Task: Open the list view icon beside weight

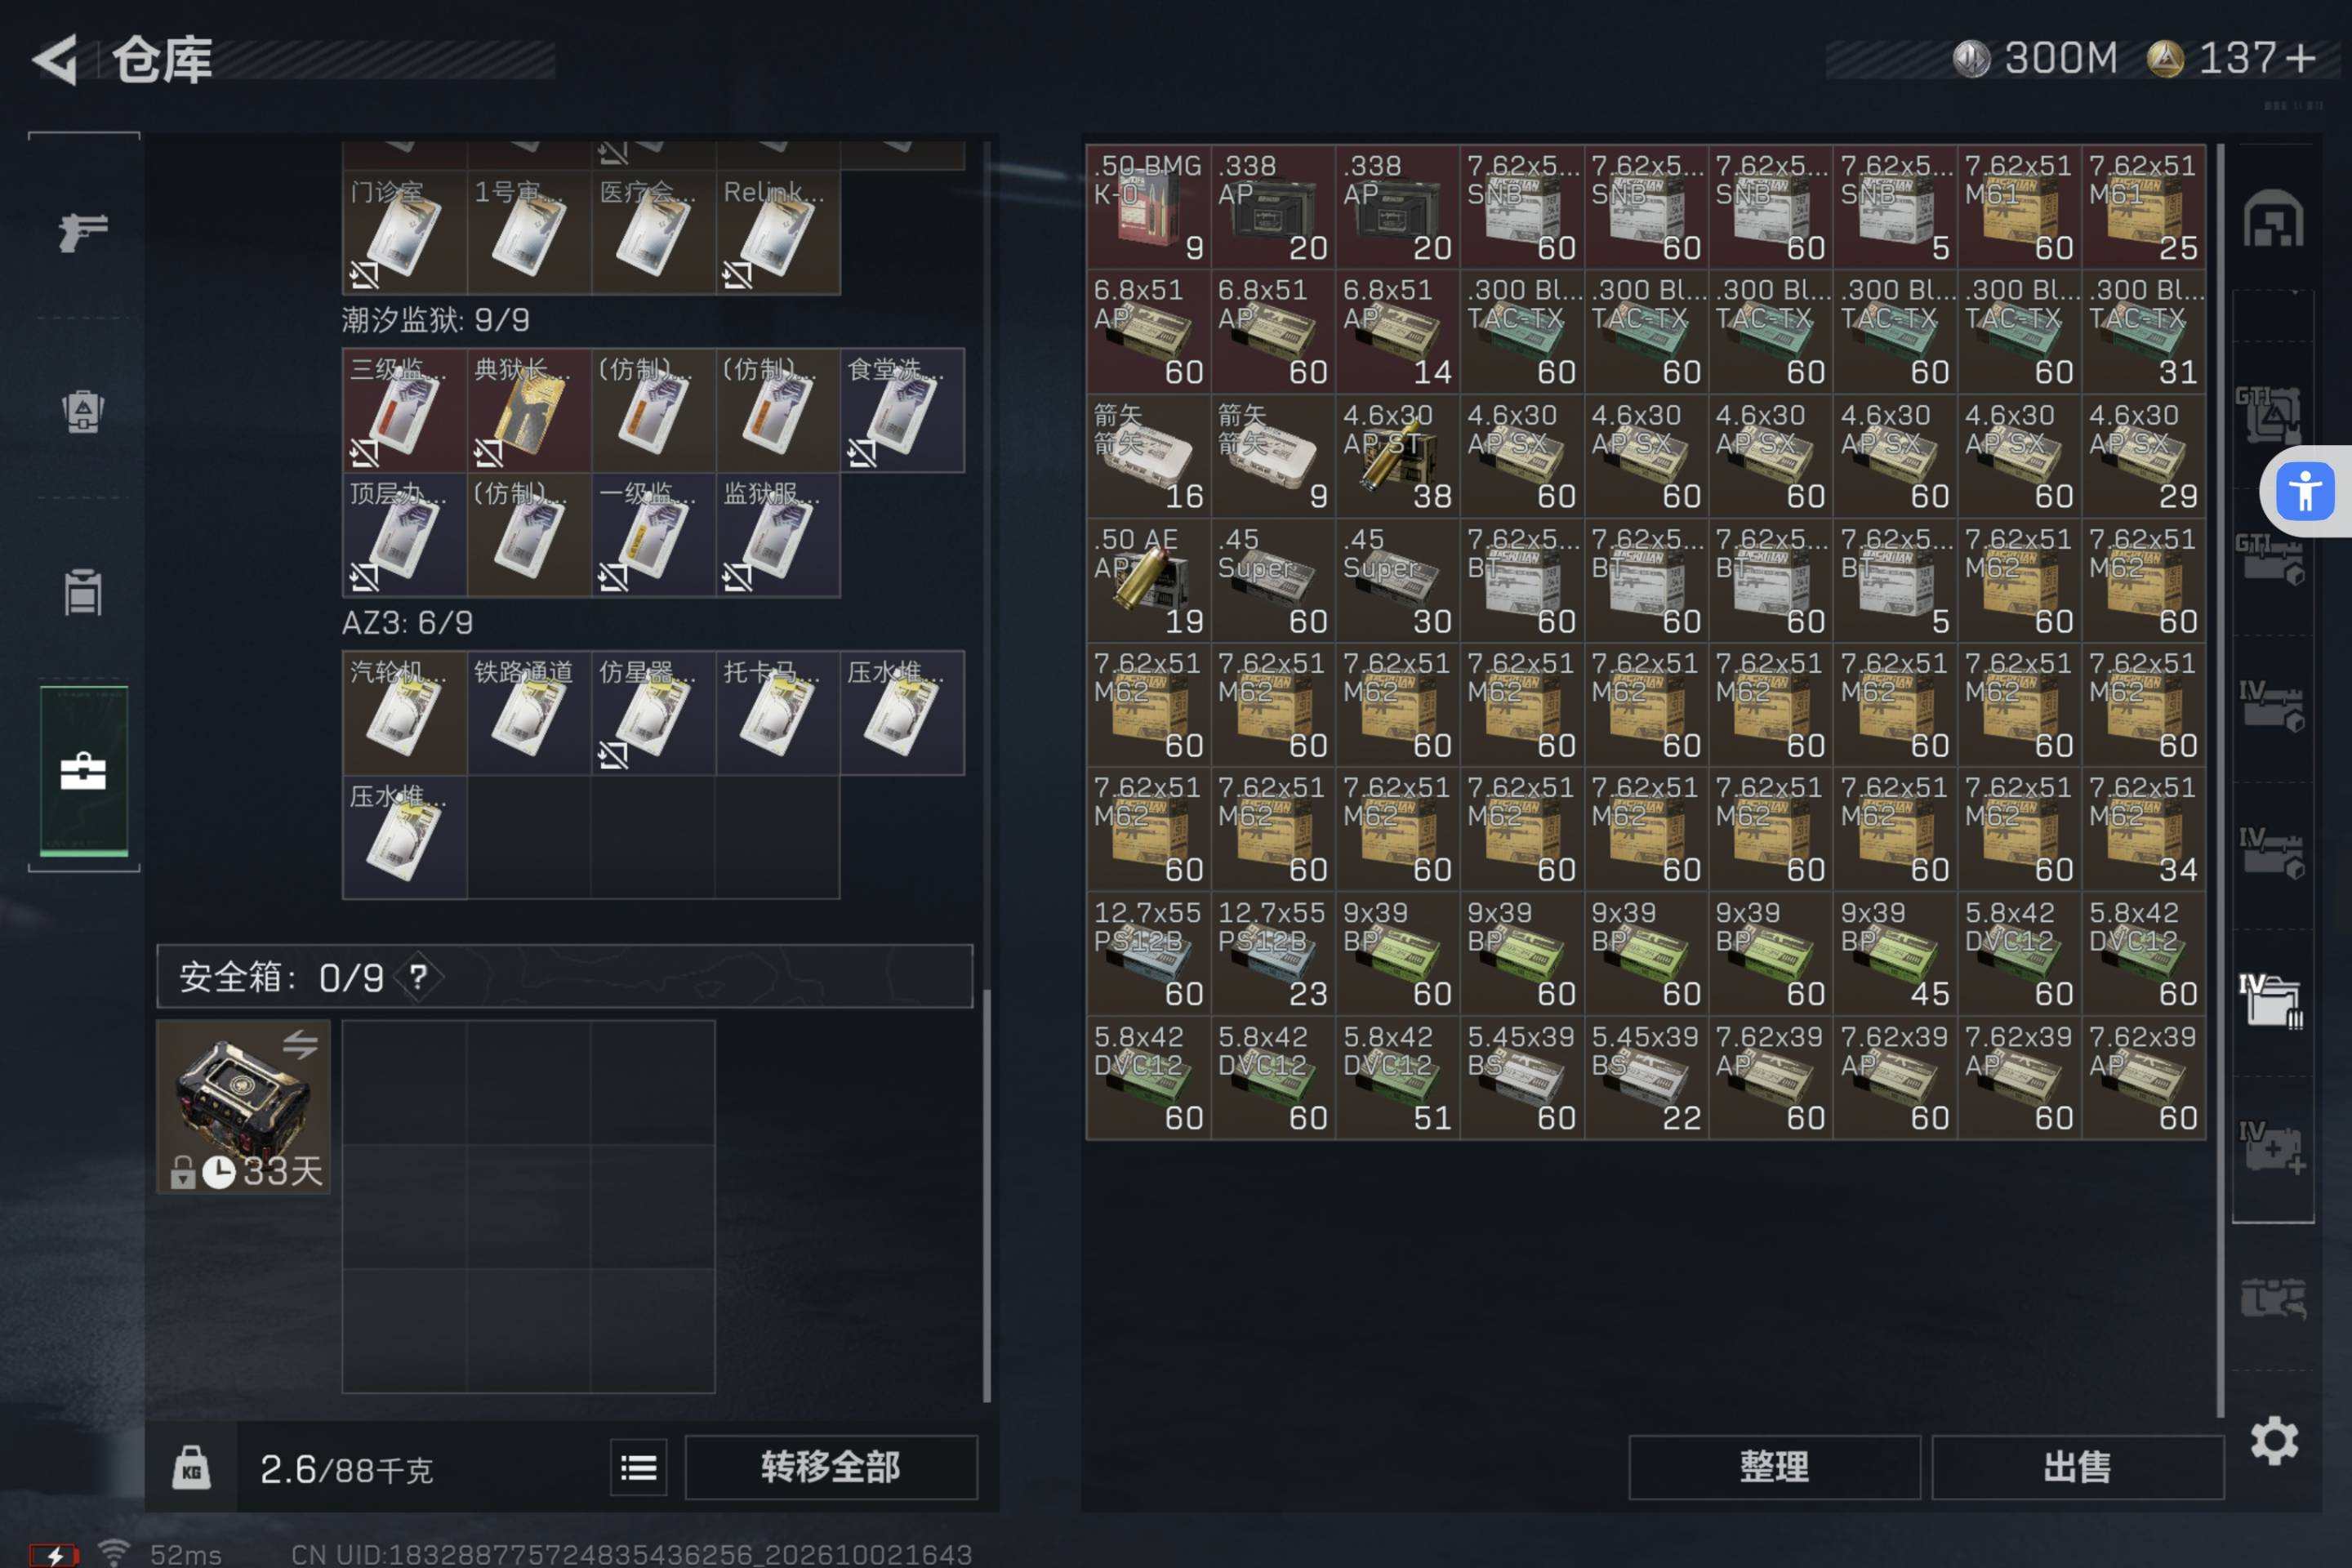Action: pyautogui.click(x=638, y=1467)
